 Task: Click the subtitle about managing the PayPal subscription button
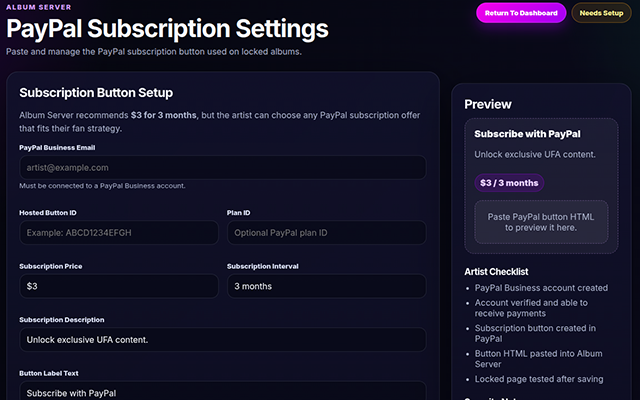click(x=154, y=52)
